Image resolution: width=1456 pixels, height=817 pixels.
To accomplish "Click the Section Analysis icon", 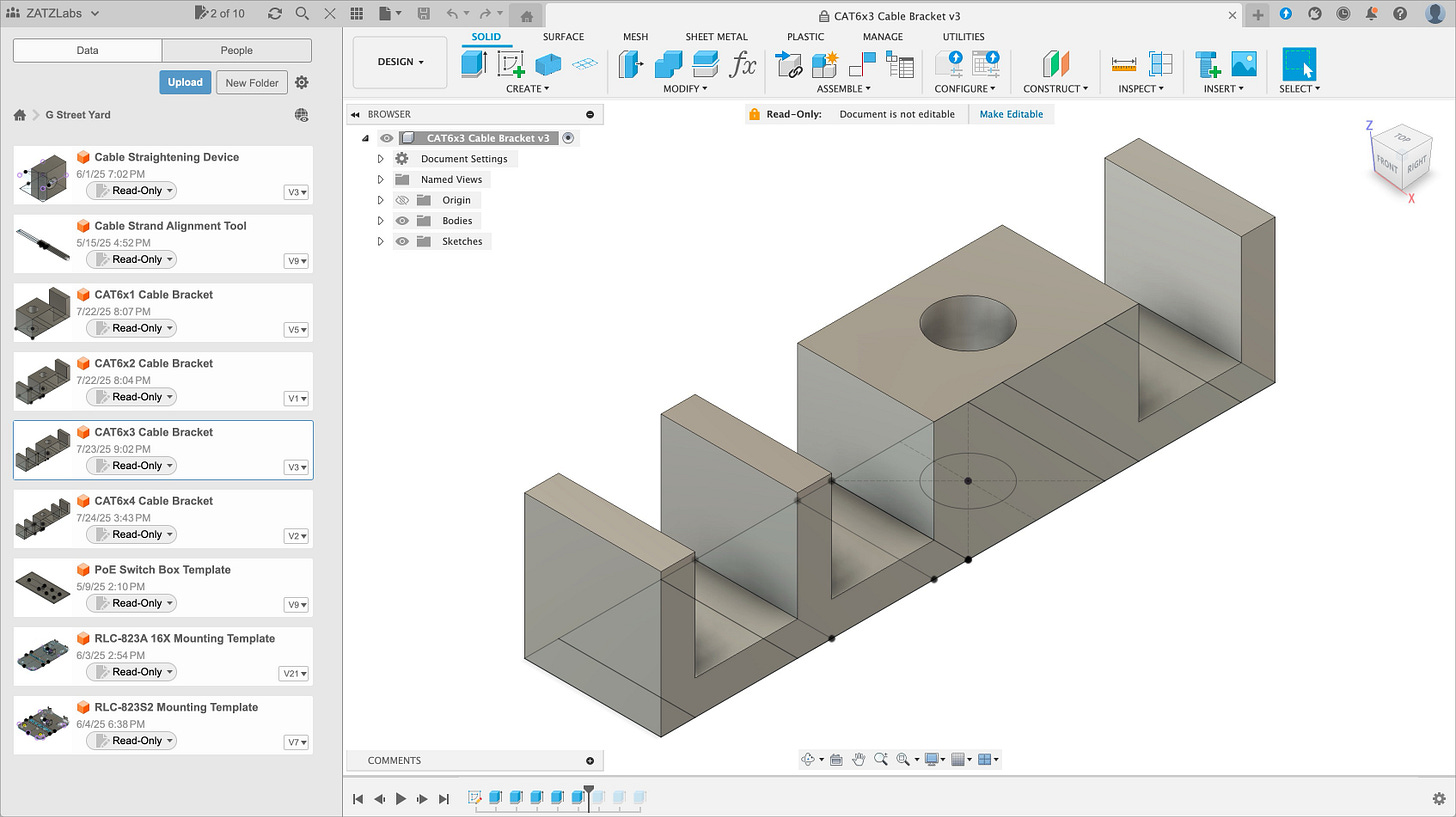I will [1161, 64].
